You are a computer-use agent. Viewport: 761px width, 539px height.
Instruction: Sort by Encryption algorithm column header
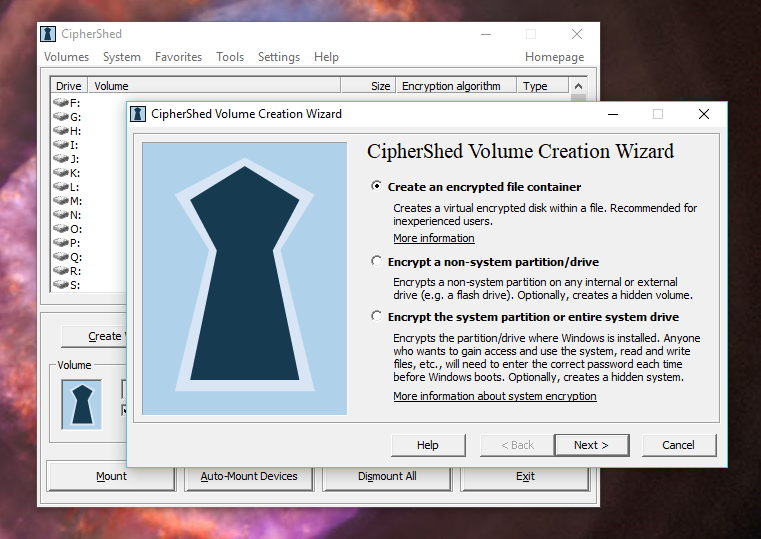coord(456,86)
